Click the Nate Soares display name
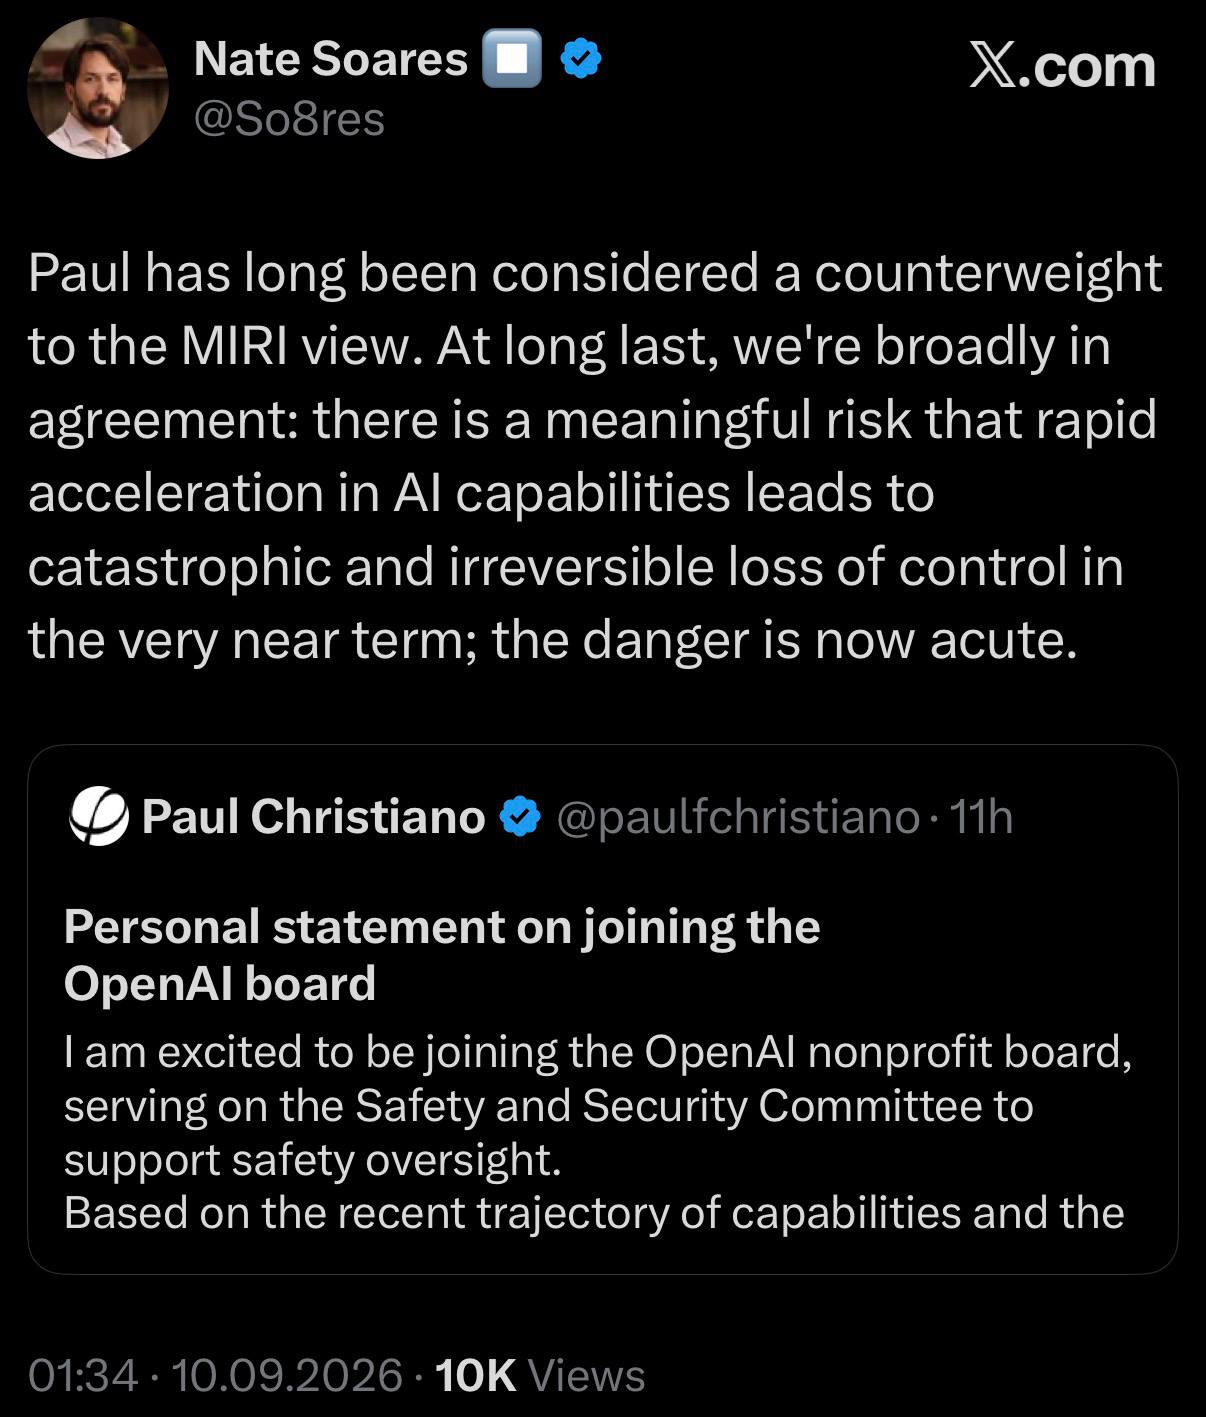Image resolution: width=1206 pixels, height=1417 pixels. [330, 59]
